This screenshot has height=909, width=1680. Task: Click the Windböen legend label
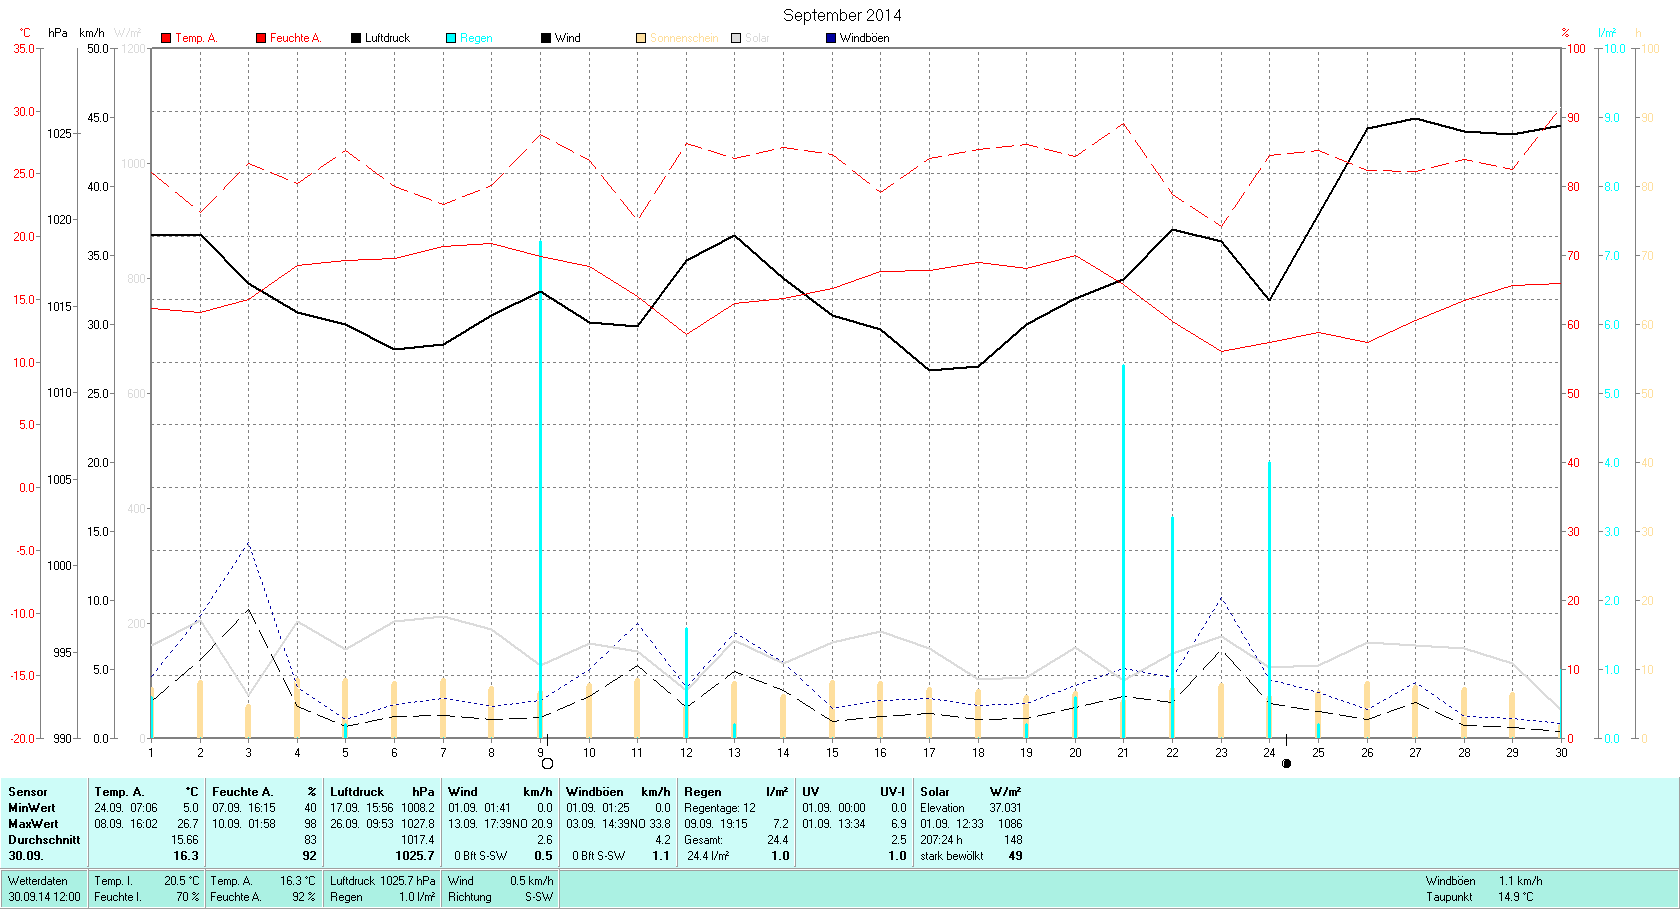[864, 38]
